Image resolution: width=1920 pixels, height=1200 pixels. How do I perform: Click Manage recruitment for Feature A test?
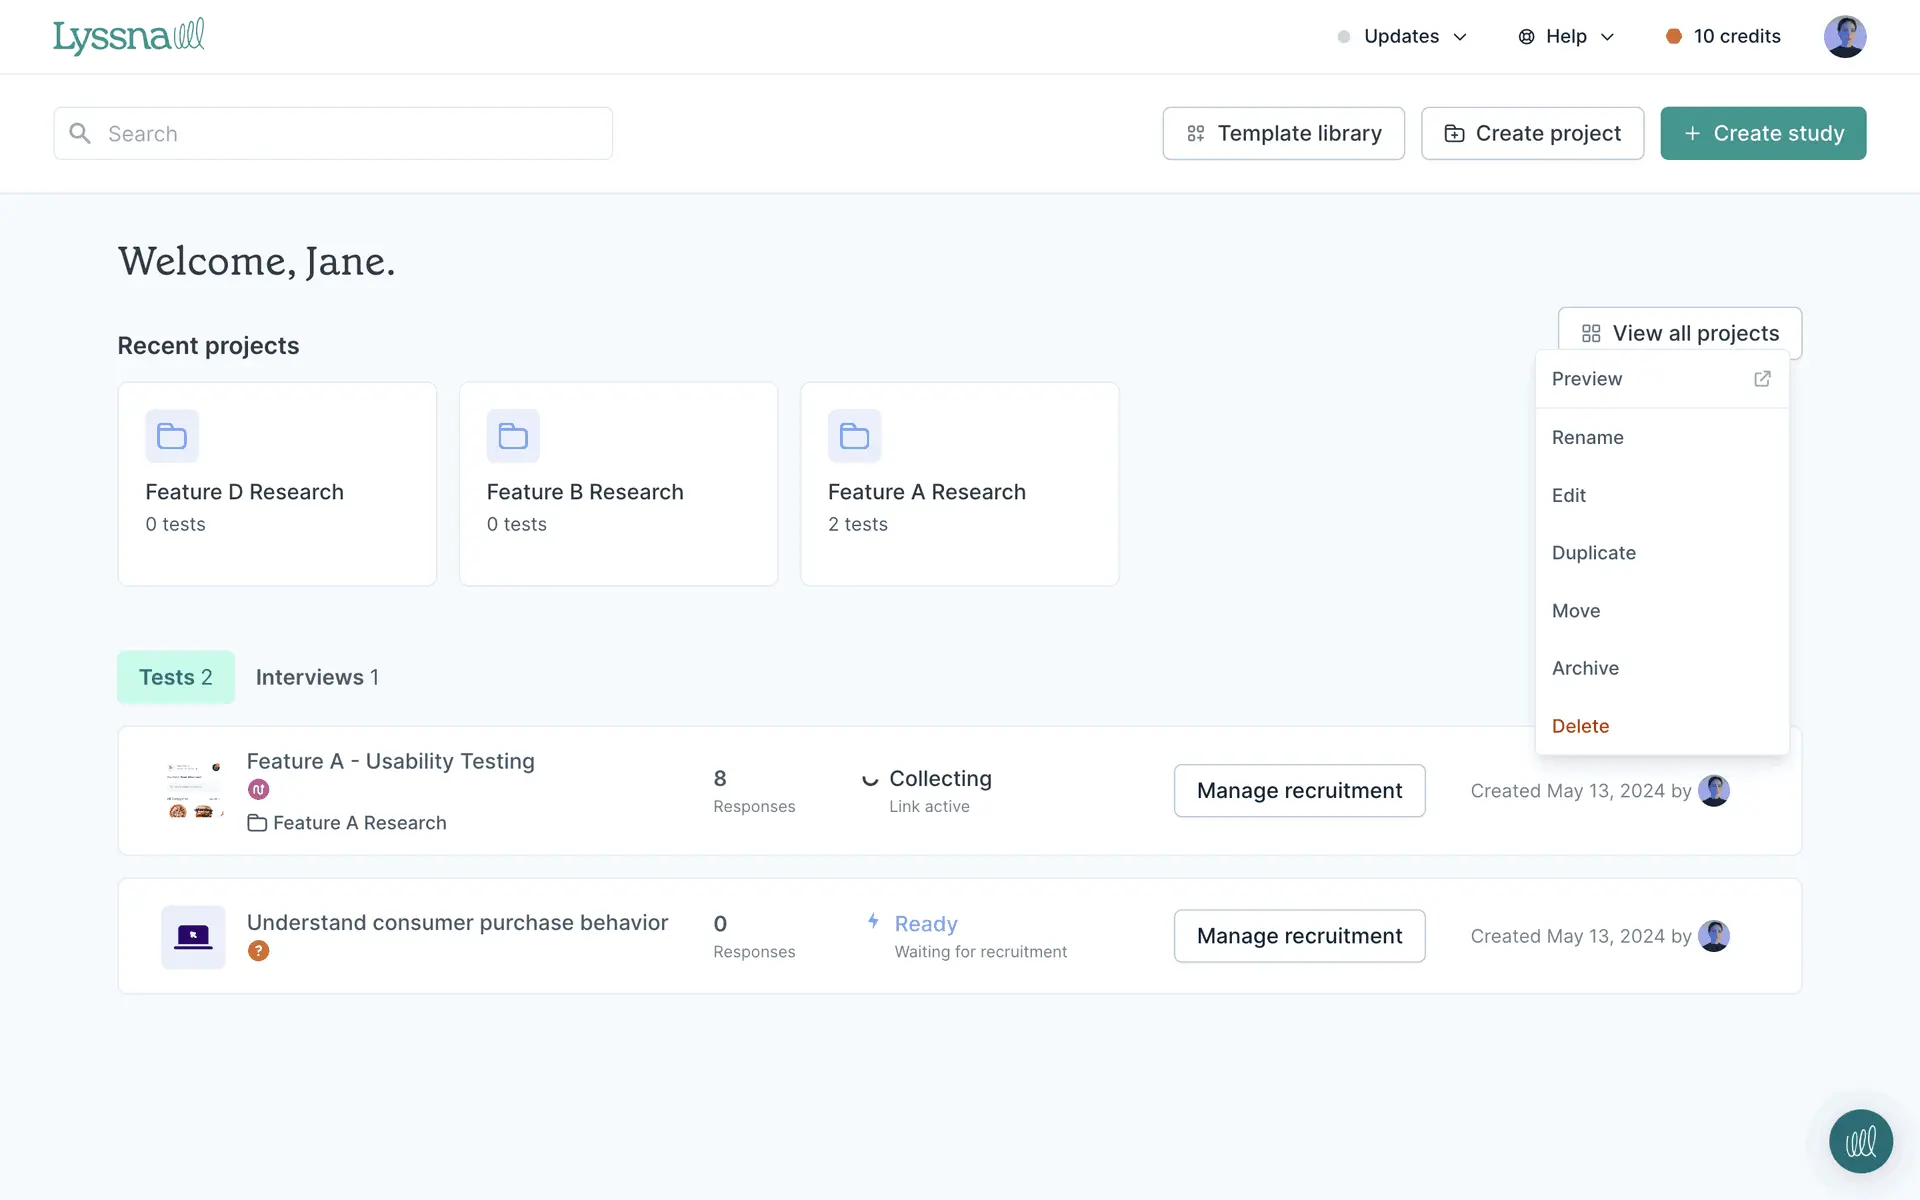coord(1299,791)
